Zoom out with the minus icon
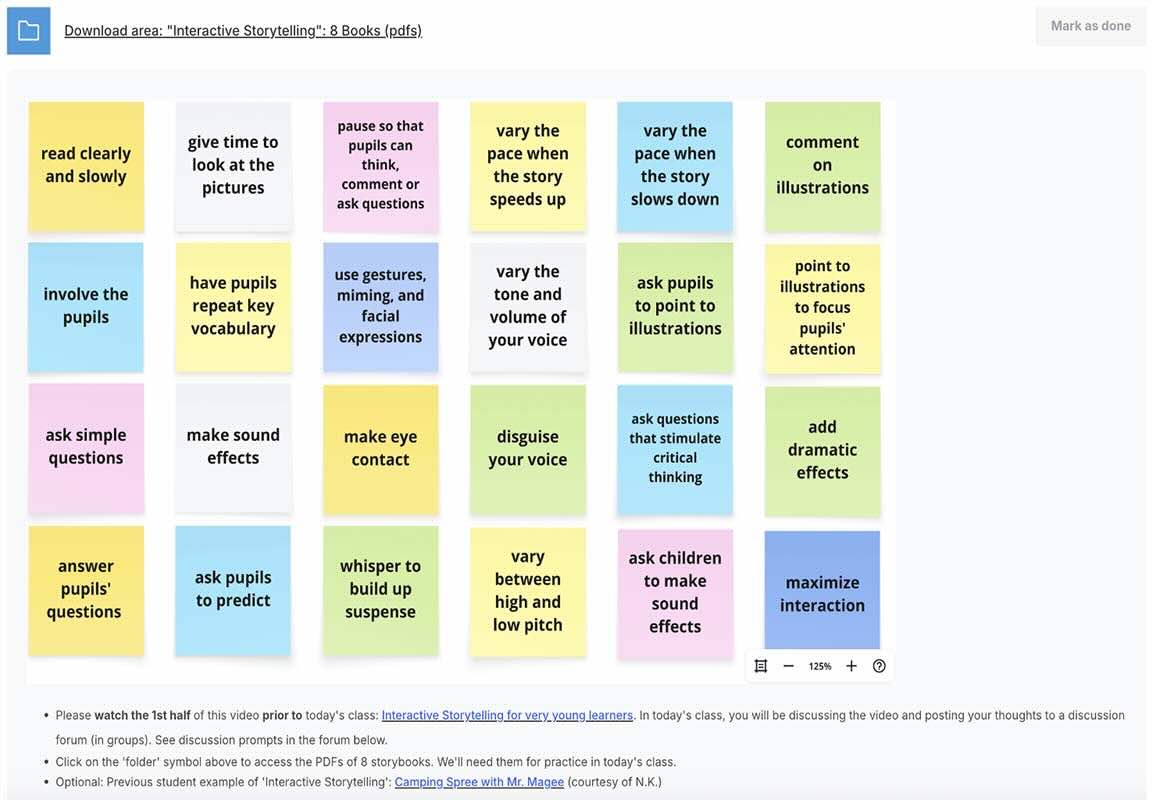Image resolution: width=1153 pixels, height=800 pixels. [789, 666]
